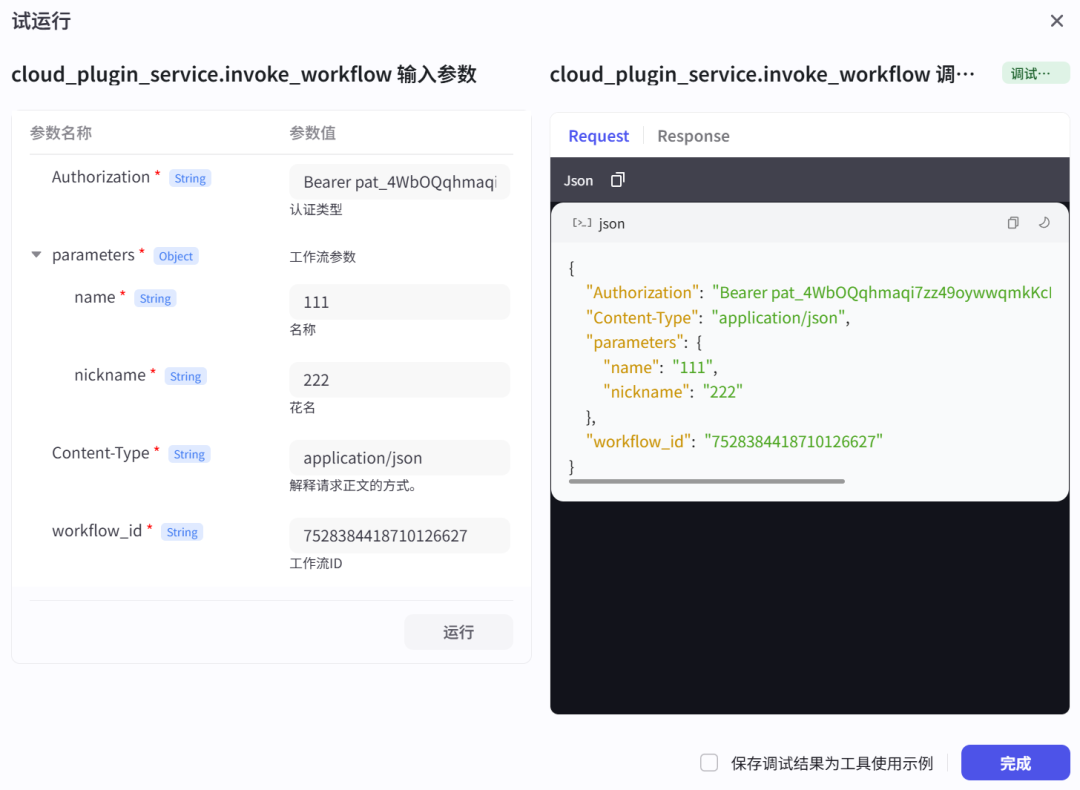Select the Request tab
This screenshot has width=1080, height=790.
[598, 136]
